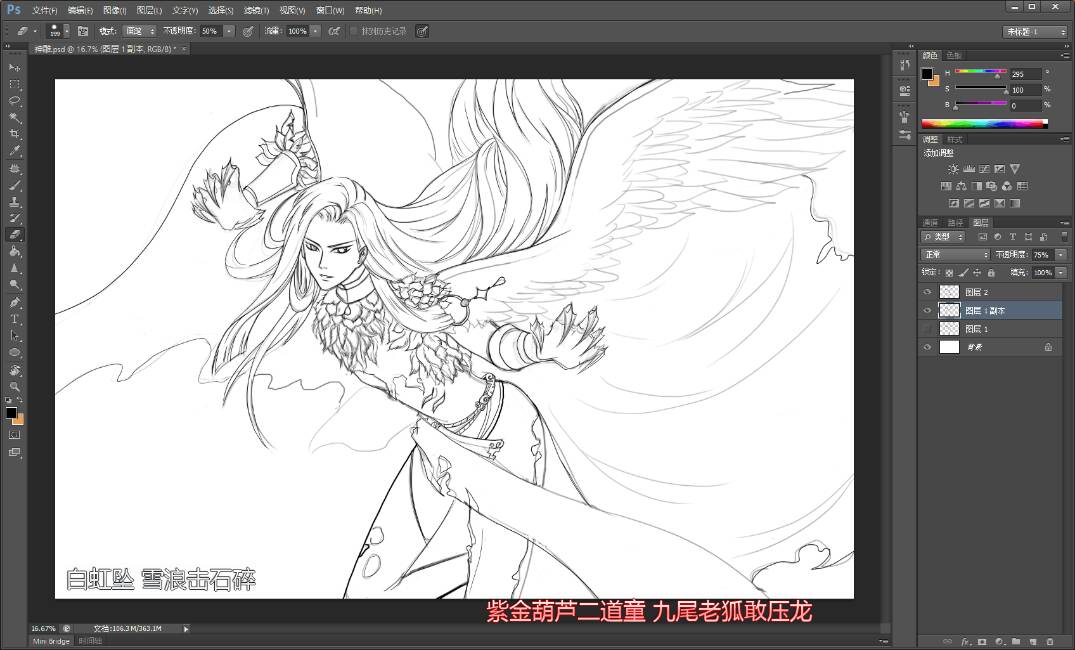This screenshot has height=650, width=1075.
Task: Select the Brush tool
Action: [x=14, y=185]
